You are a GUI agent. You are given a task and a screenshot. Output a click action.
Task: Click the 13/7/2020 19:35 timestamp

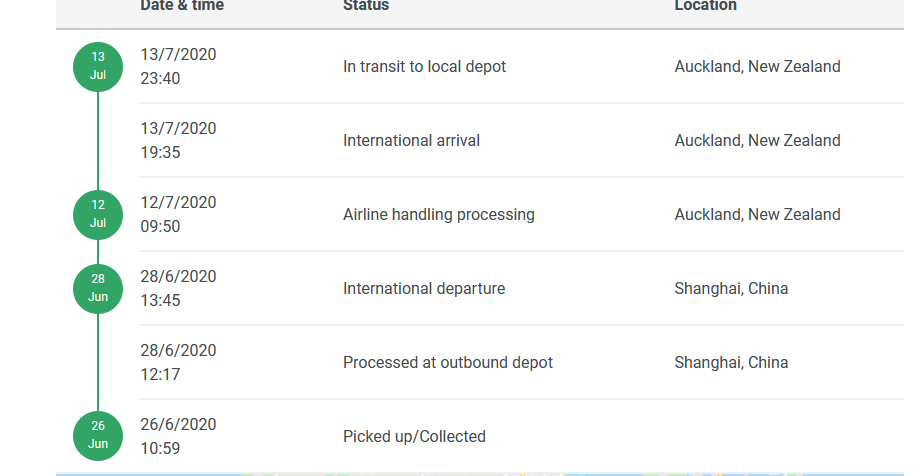(x=178, y=141)
